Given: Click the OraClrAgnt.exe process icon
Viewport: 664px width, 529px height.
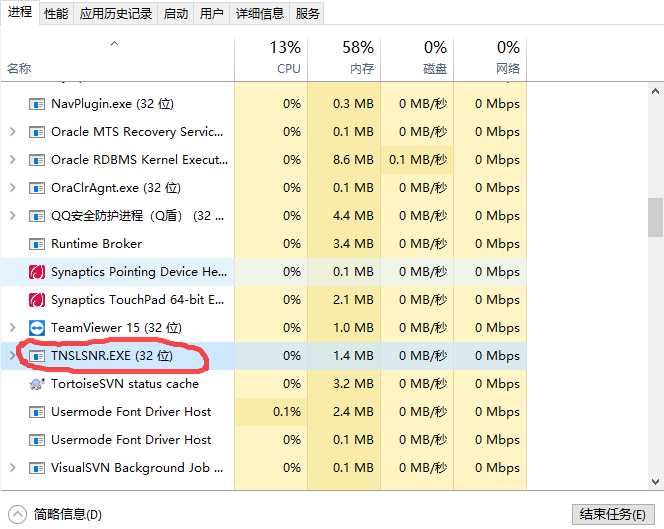Looking at the screenshot, I should pyautogui.click(x=37, y=188).
